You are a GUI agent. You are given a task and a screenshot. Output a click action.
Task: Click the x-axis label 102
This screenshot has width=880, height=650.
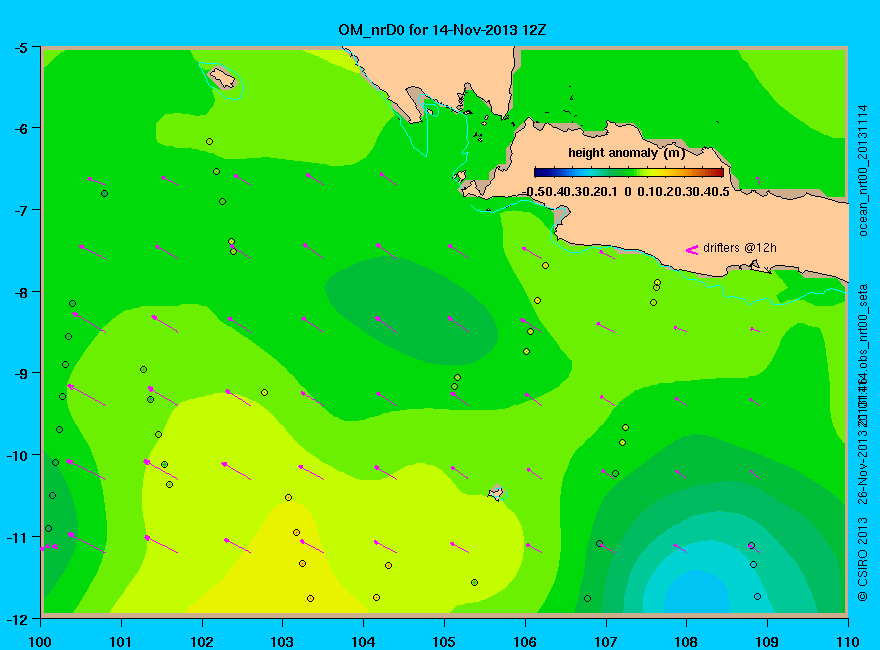202,642
